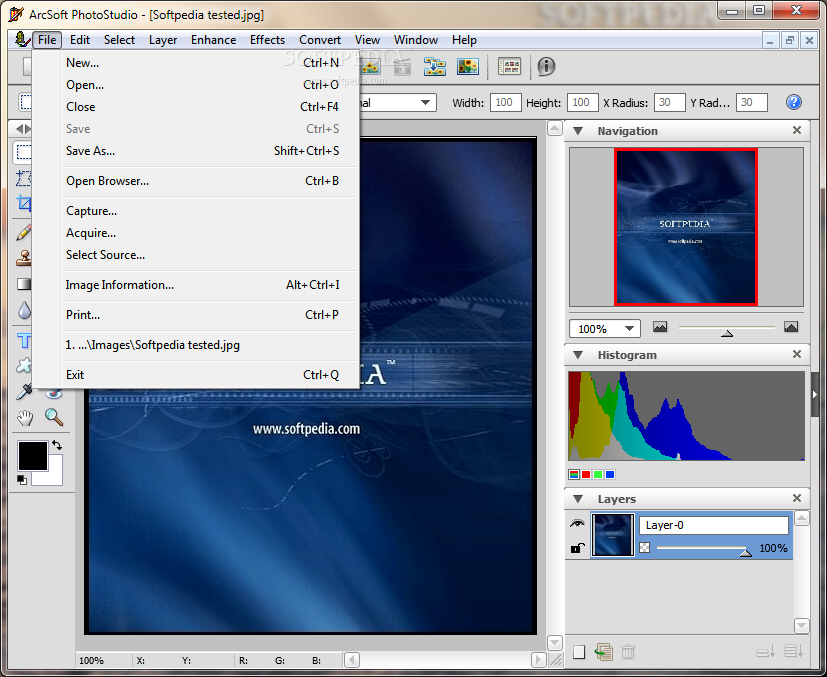This screenshot has width=827, height=677.
Task: Click the copy layer icon
Action: (x=603, y=652)
